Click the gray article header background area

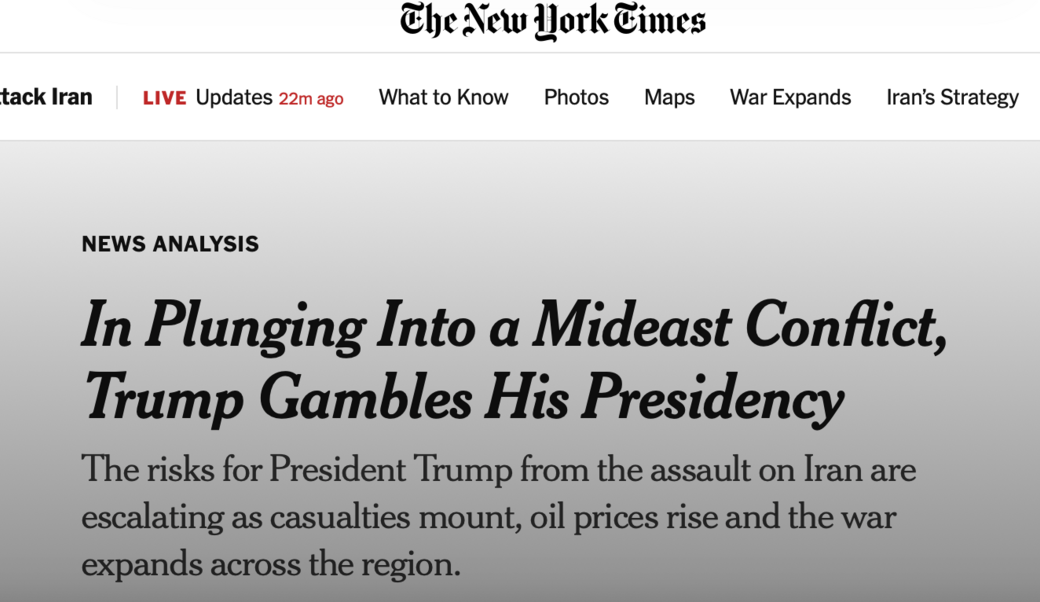click(x=520, y=190)
